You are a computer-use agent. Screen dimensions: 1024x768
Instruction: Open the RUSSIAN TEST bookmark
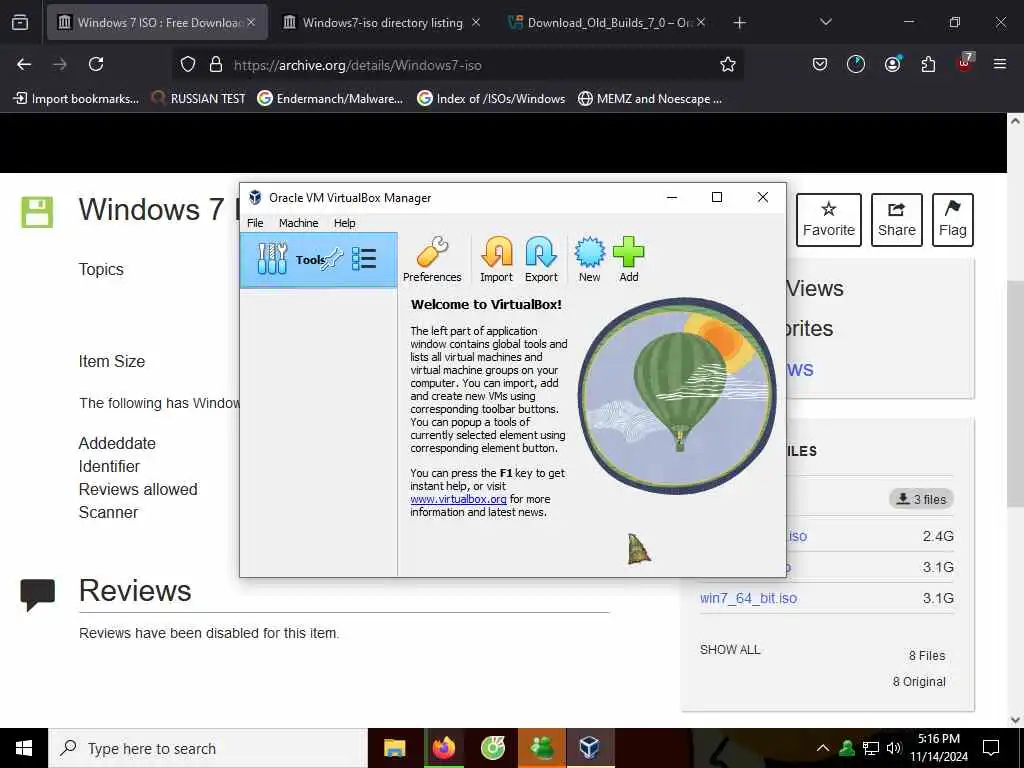coord(199,99)
